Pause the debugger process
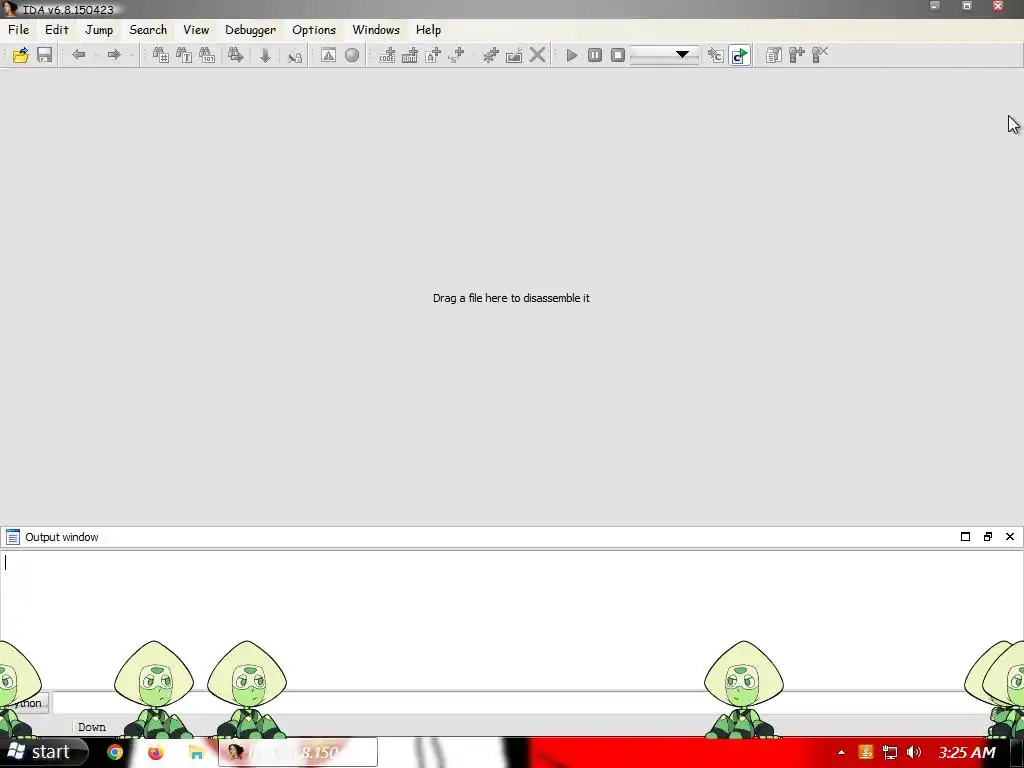Image resolution: width=1024 pixels, height=768 pixels. point(594,56)
